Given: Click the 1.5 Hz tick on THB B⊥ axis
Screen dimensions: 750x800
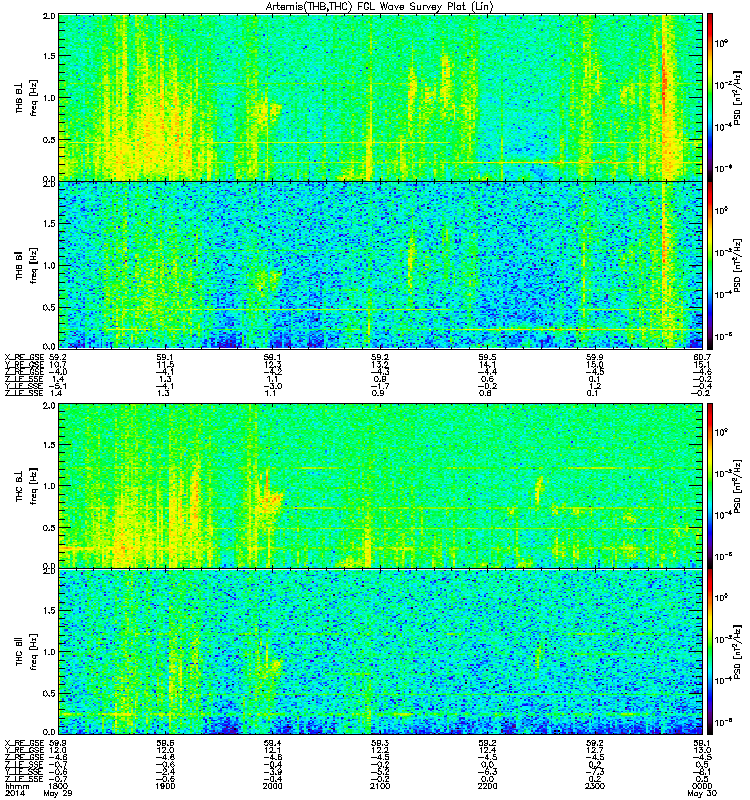Looking at the screenshot, I should point(49,56).
